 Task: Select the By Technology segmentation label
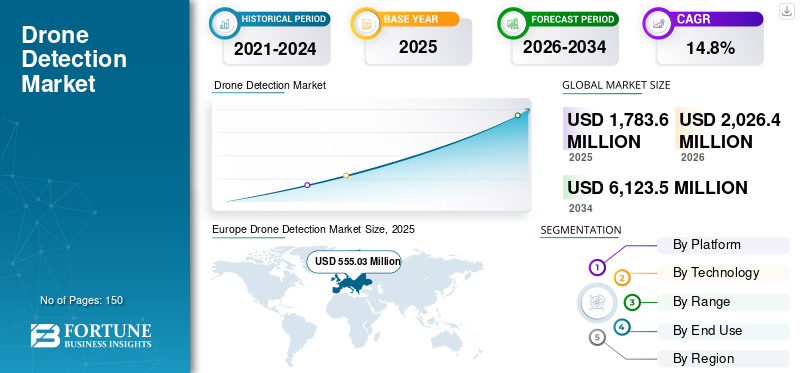pyautogui.click(x=723, y=273)
